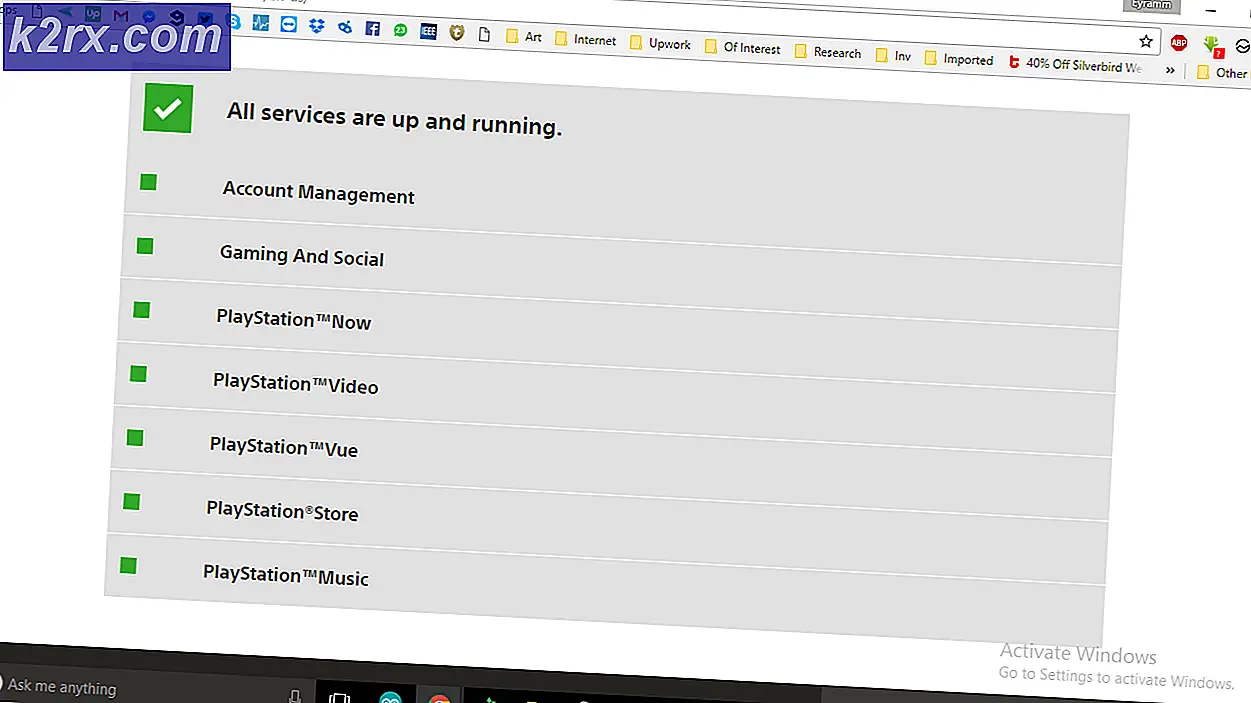Screen dimensions: 1251x703
Task: Click the green status square for PlayStation Video
Action: click(x=138, y=374)
